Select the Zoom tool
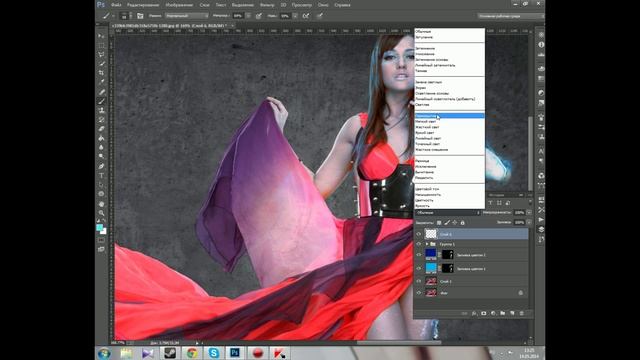Image resolution: width=640 pixels, height=360 pixels. 101,213
